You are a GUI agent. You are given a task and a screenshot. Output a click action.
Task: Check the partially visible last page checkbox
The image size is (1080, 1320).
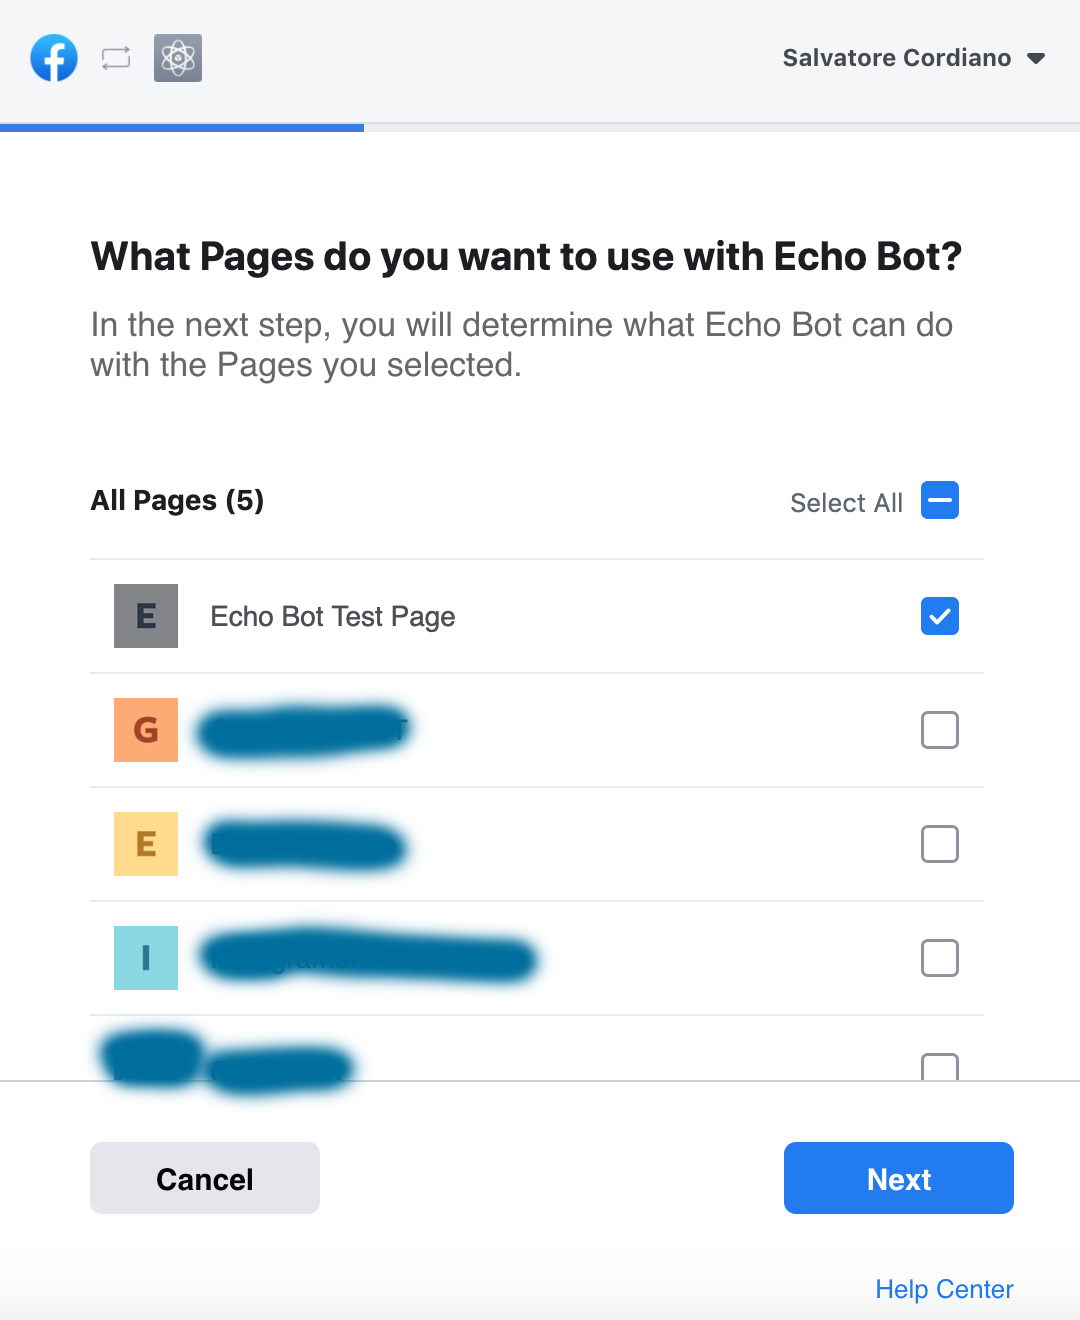940,1067
